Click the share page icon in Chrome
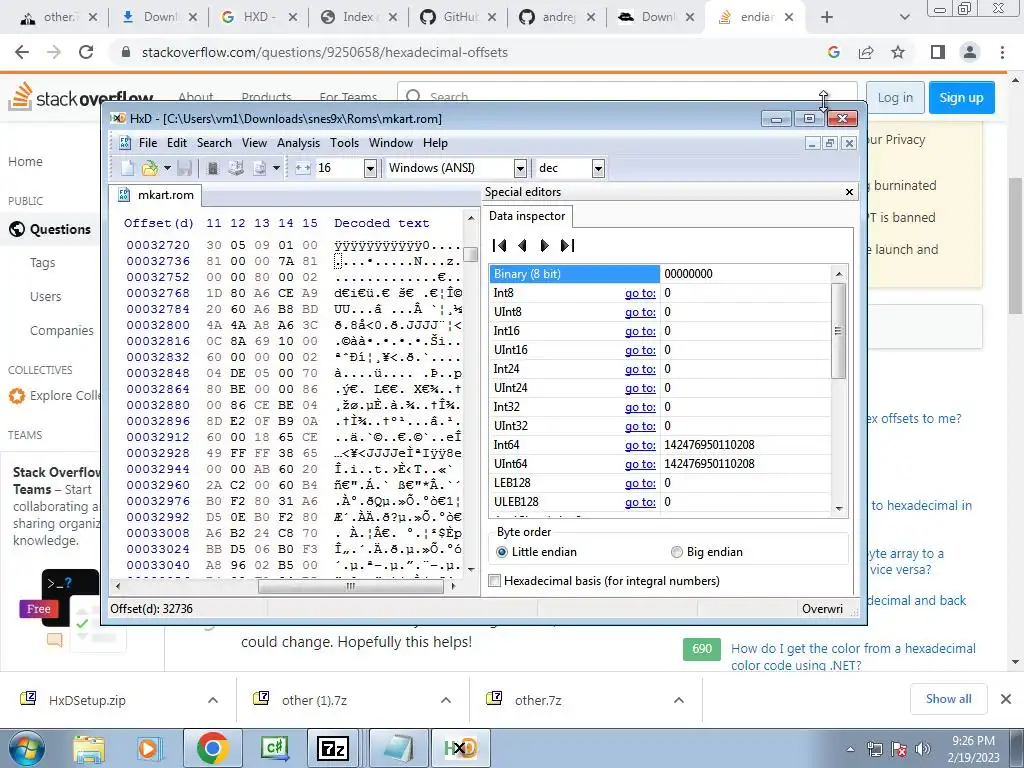 [x=866, y=52]
